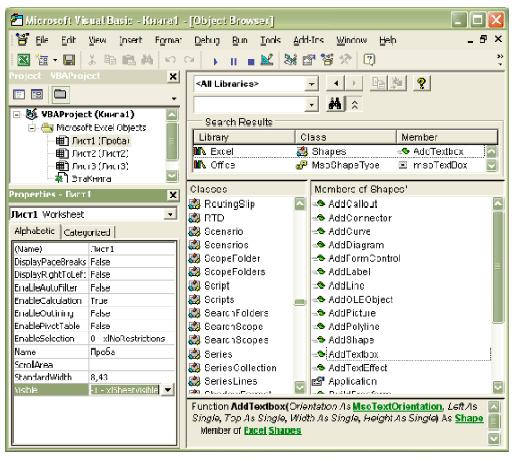The height and width of the screenshot is (459, 514).
Task: Click the Run Sub play icon
Action: tap(215, 61)
